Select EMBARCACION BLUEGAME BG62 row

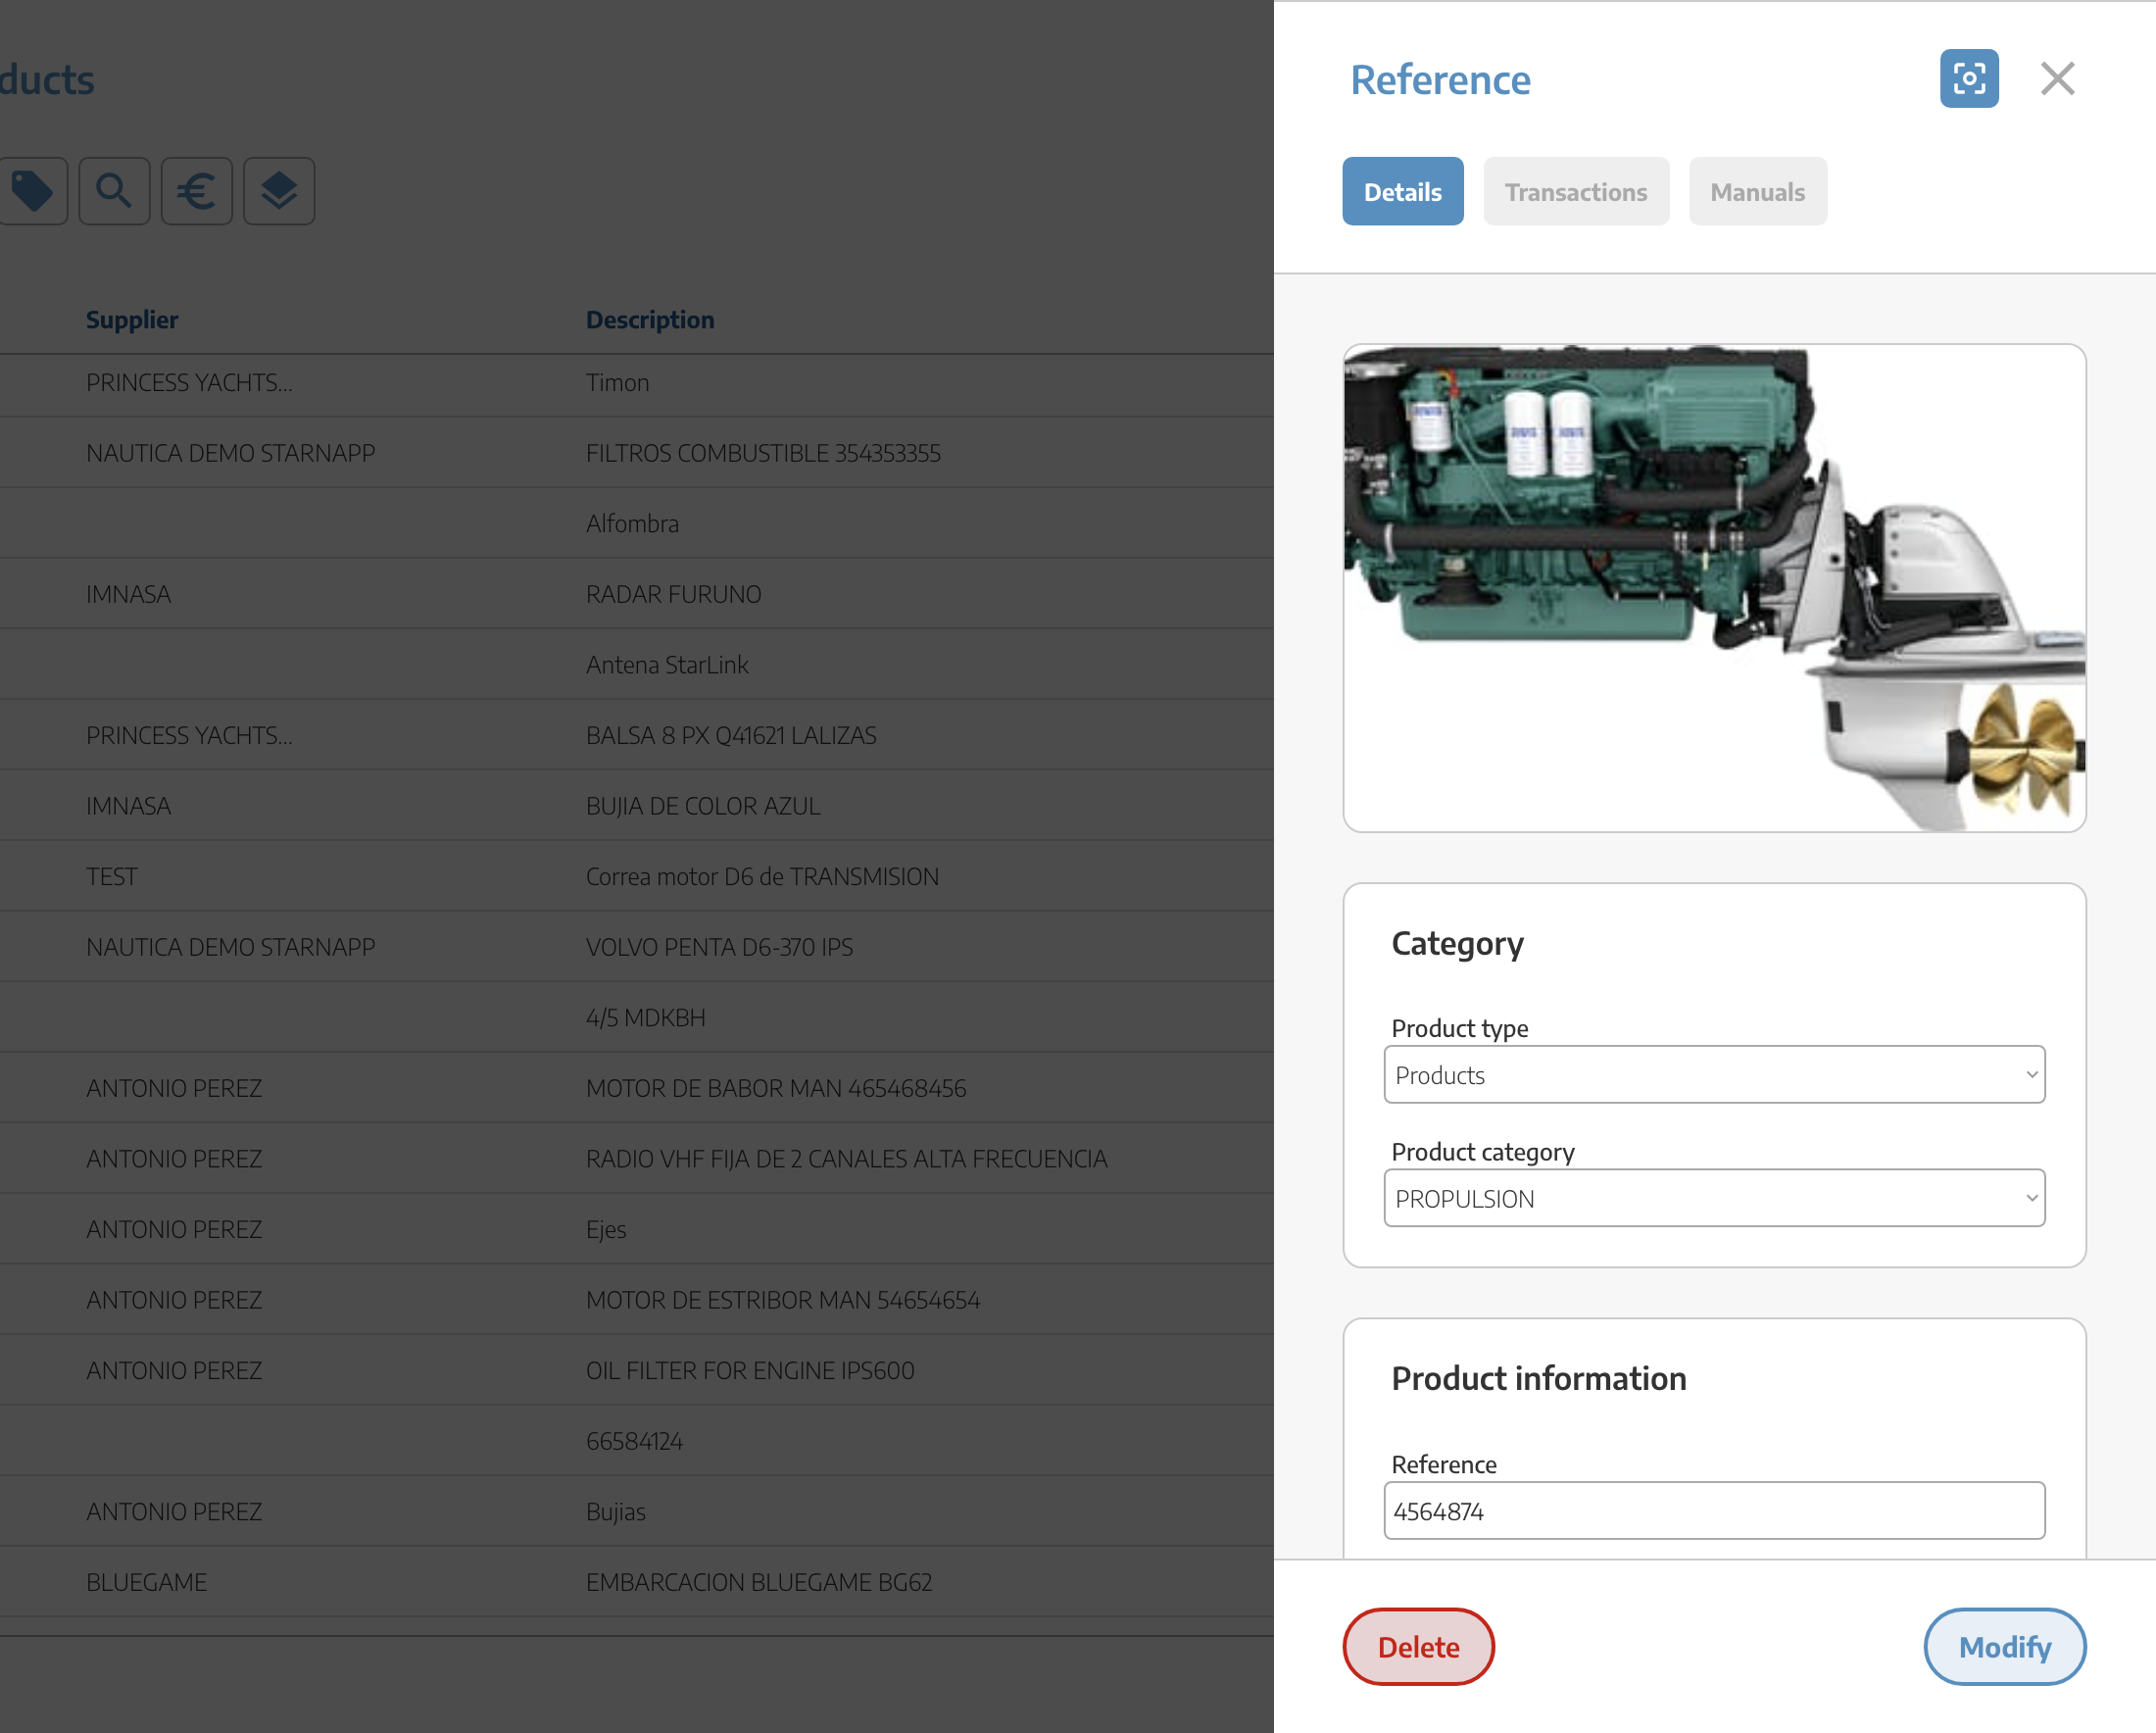coord(636,1582)
